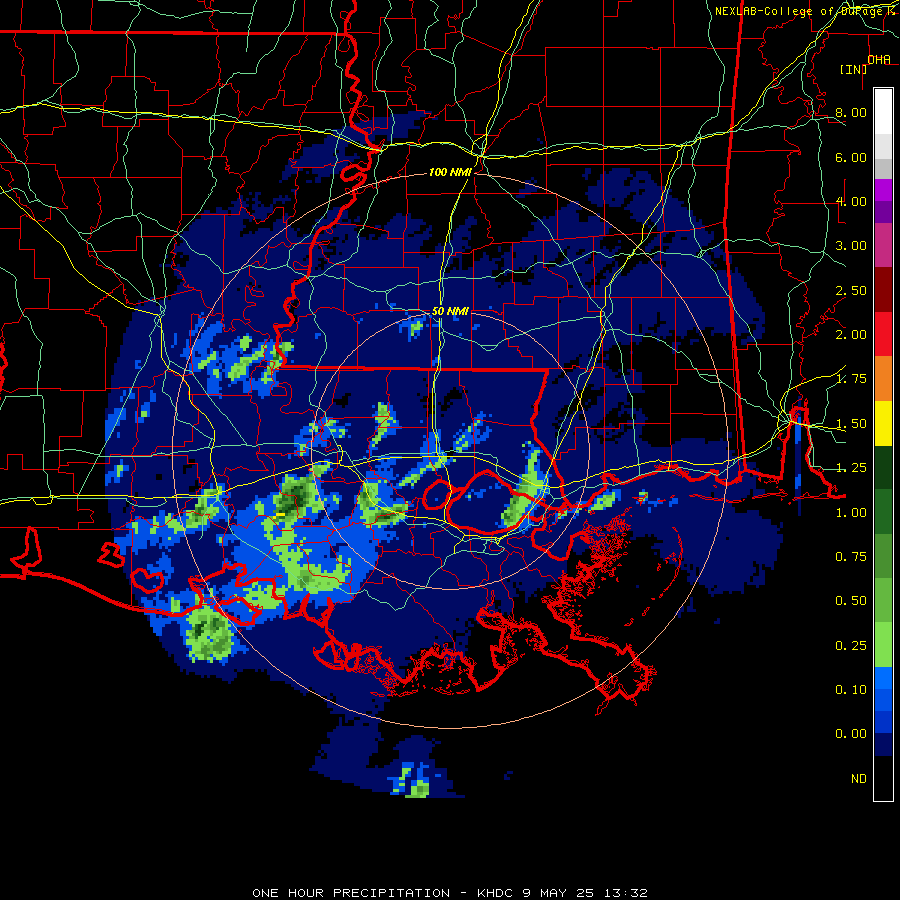900x900 pixels.
Task: Click the 50 NMI range ring label
Action: click(450, 311)
